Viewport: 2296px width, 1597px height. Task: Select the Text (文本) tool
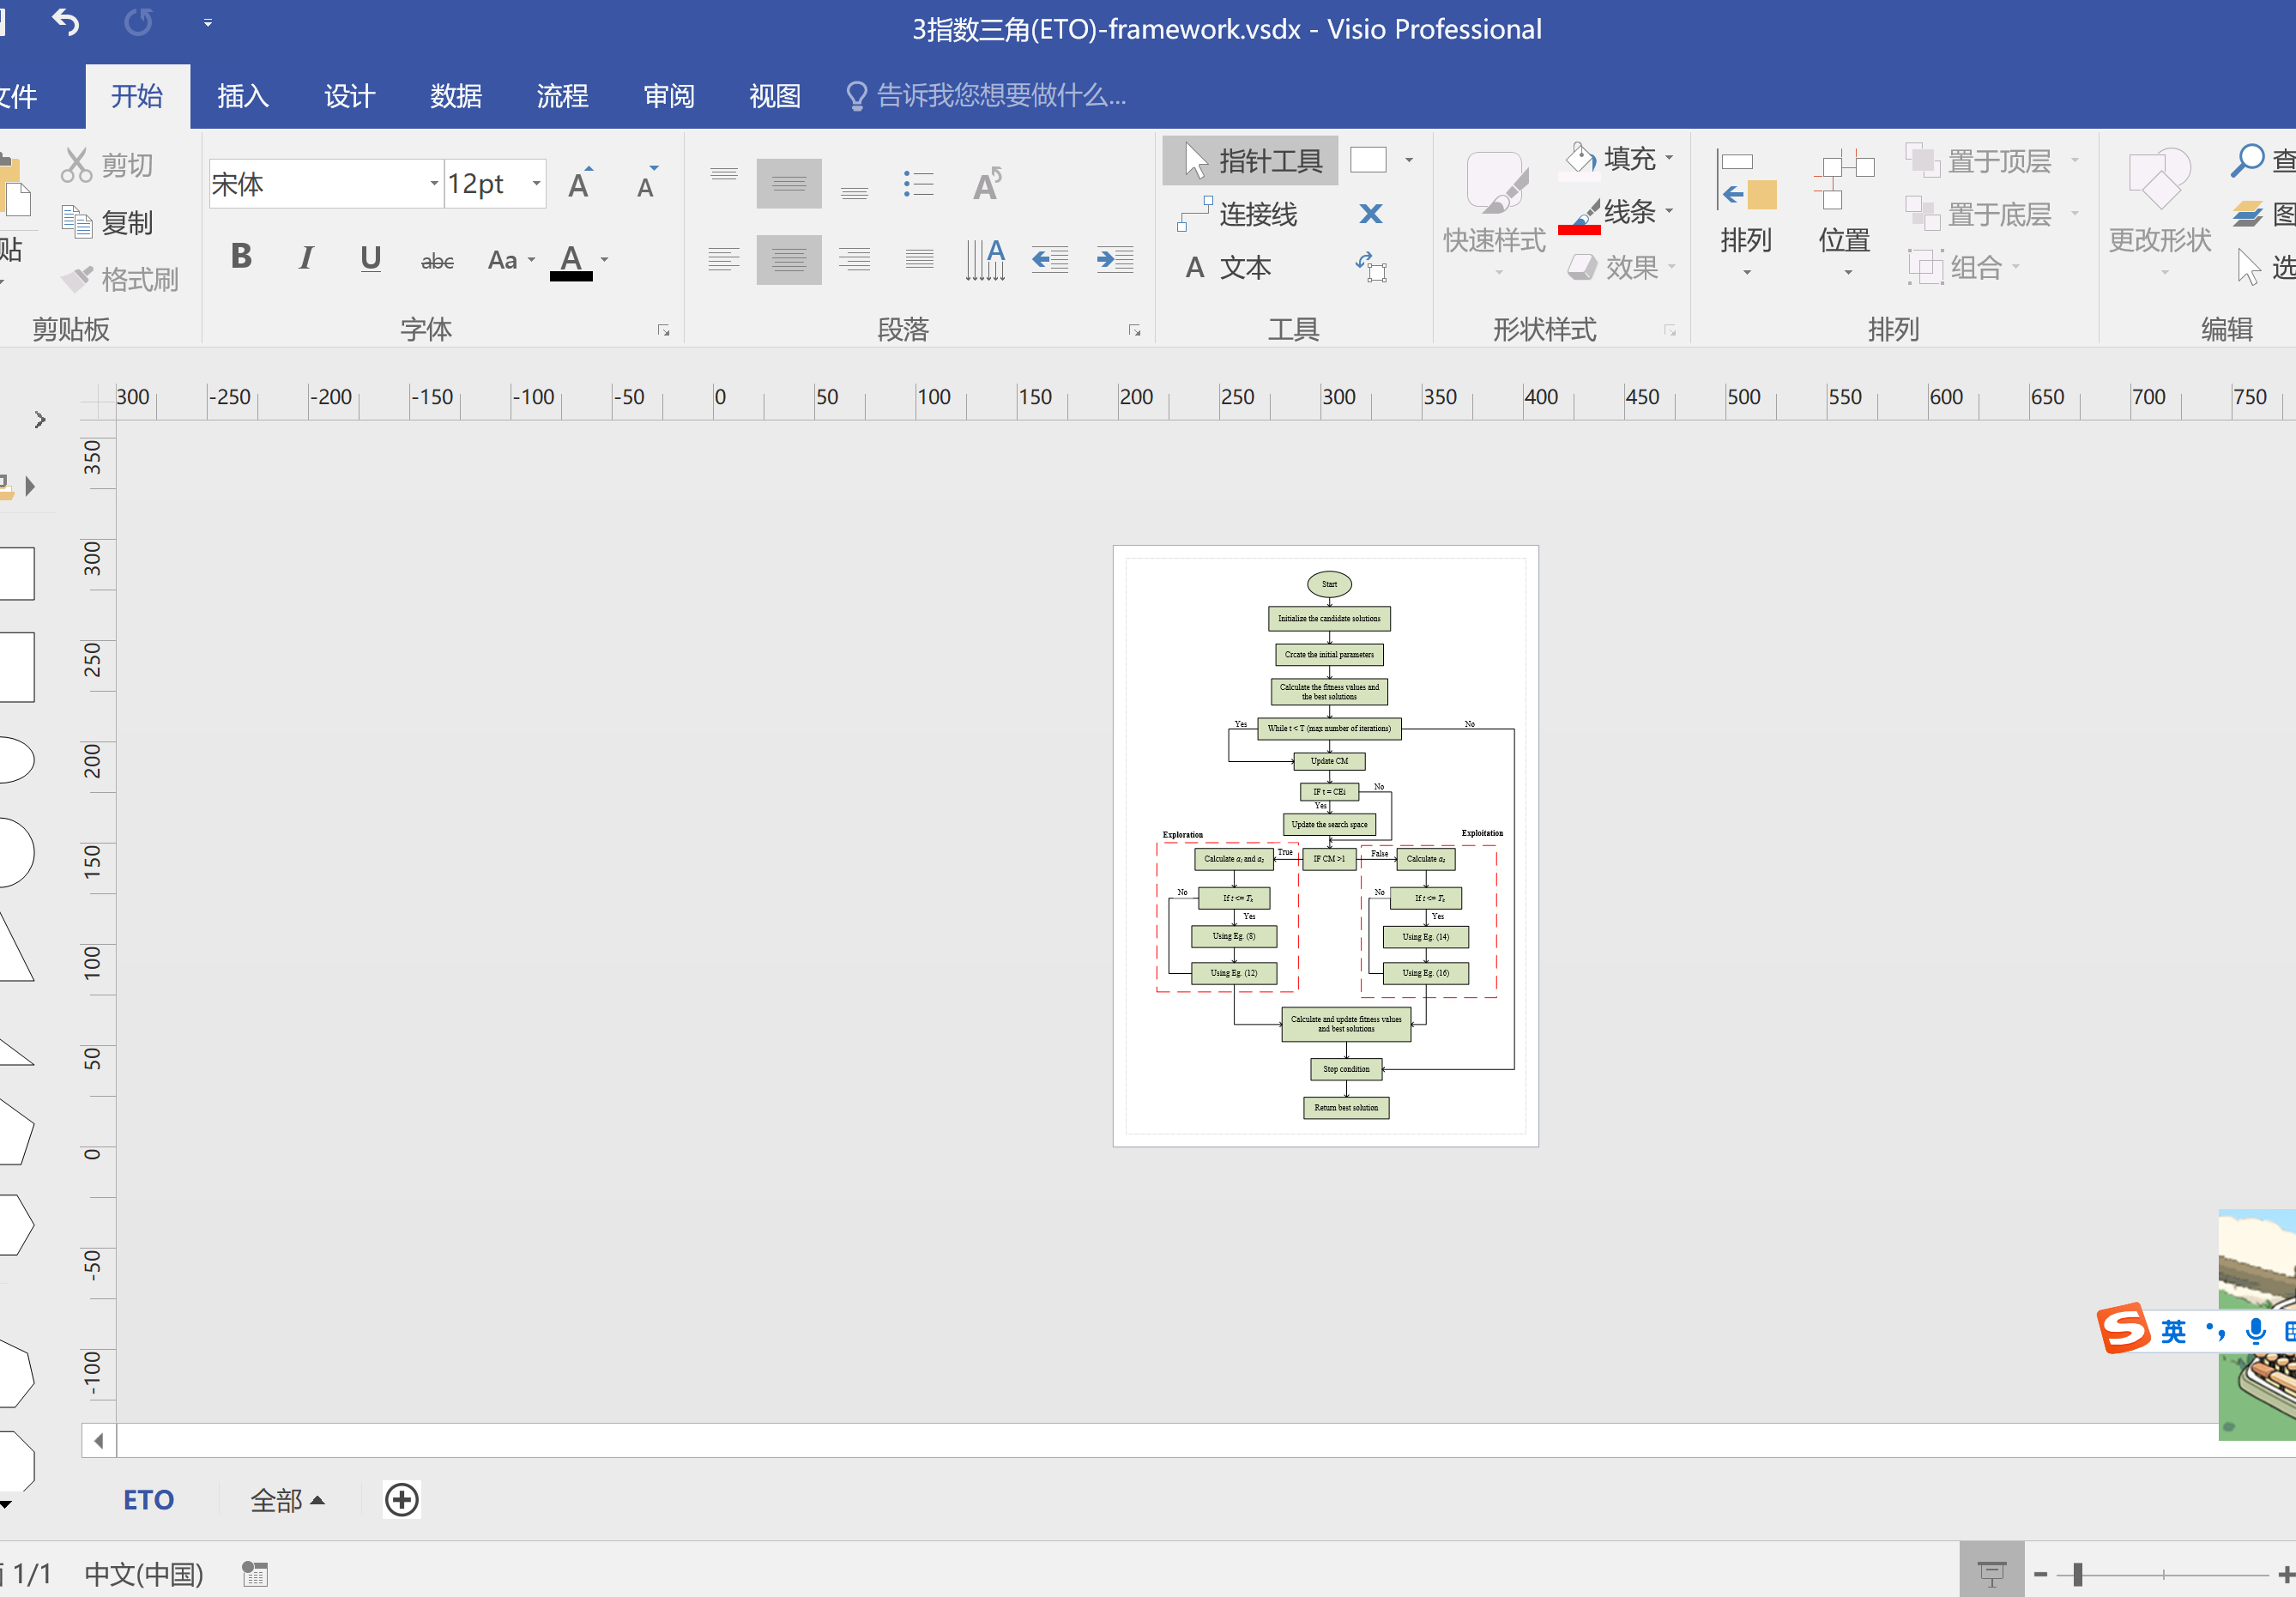pyautogui.click(x=1229, y=267)
